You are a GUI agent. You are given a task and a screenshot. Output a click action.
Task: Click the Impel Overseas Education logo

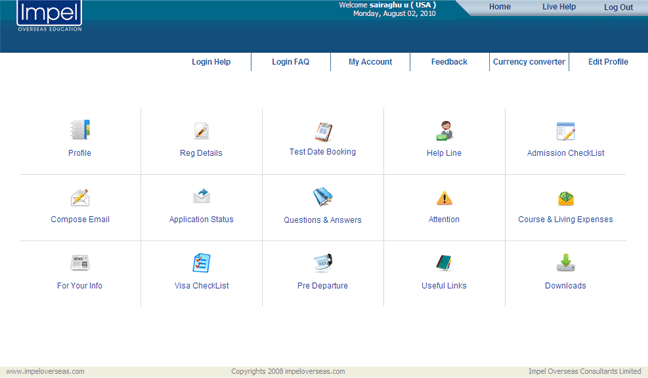point(49,16)
